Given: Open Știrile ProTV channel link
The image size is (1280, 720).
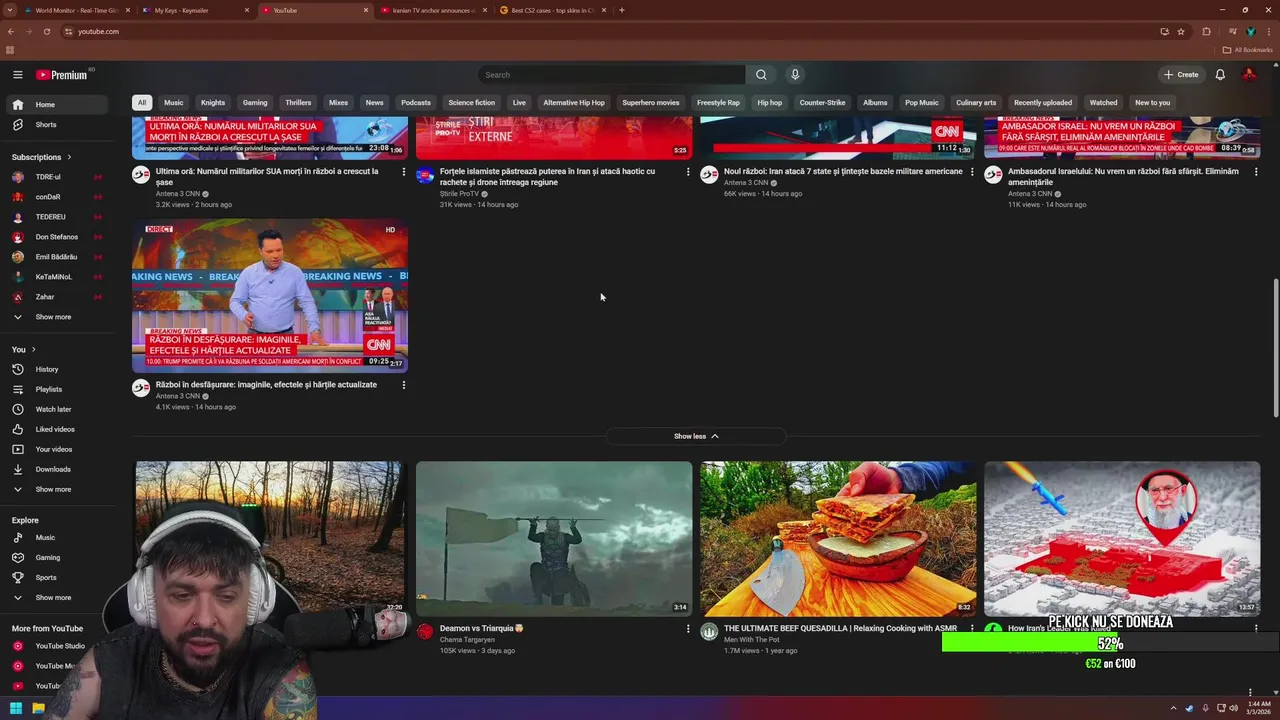Looking at the screenshot, I should coord(459,194).
